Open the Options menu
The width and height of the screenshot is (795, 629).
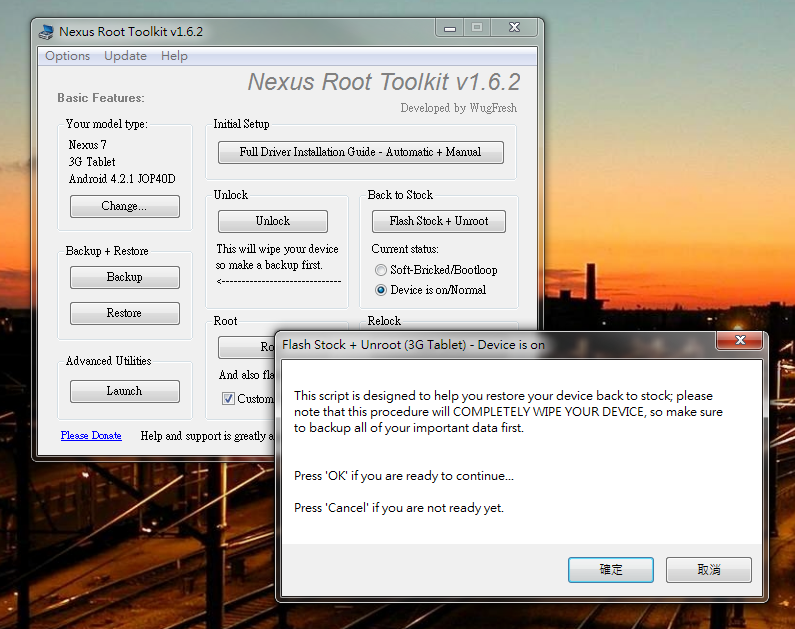coord(67,56)
